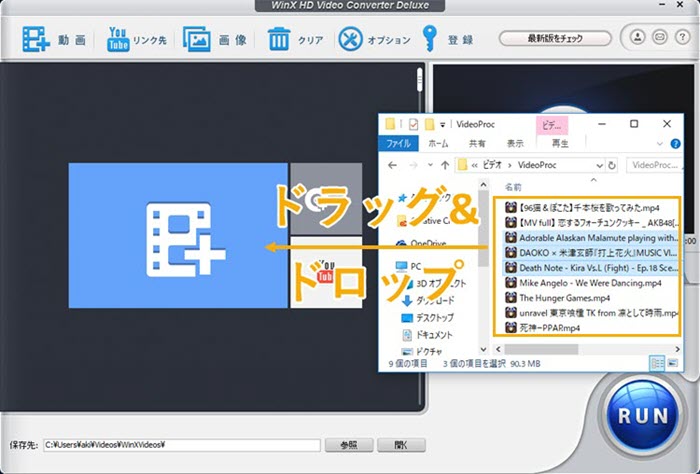Click the Explorer address bar path
Image resolution: width=700 pixels, height=474 pixels.
coord(529,165)
